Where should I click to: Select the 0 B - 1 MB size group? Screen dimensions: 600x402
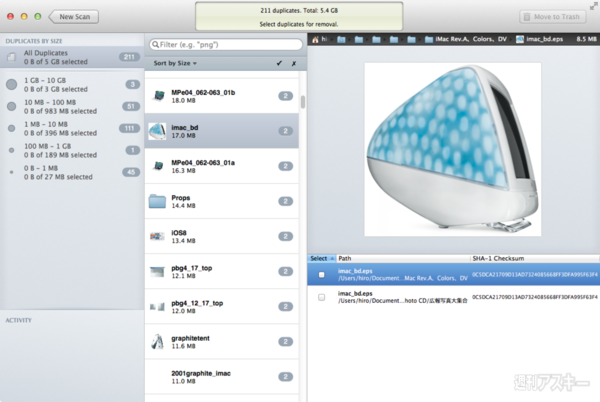tap(72, 172)
